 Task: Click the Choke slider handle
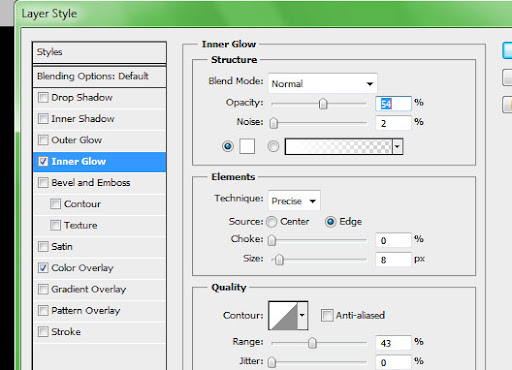272,240
